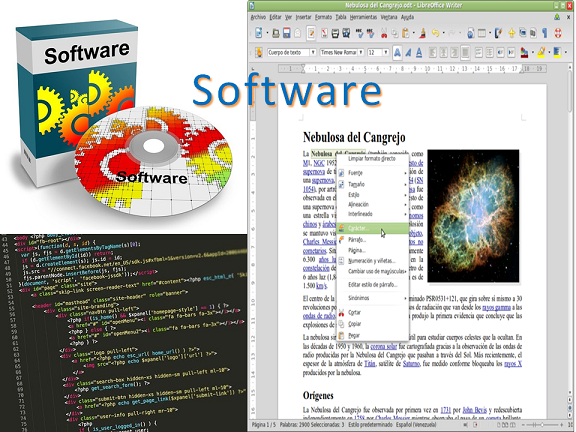Click the Undo arrow icon
The height and width of the screenshot is (432, 576).
(435, 33)
